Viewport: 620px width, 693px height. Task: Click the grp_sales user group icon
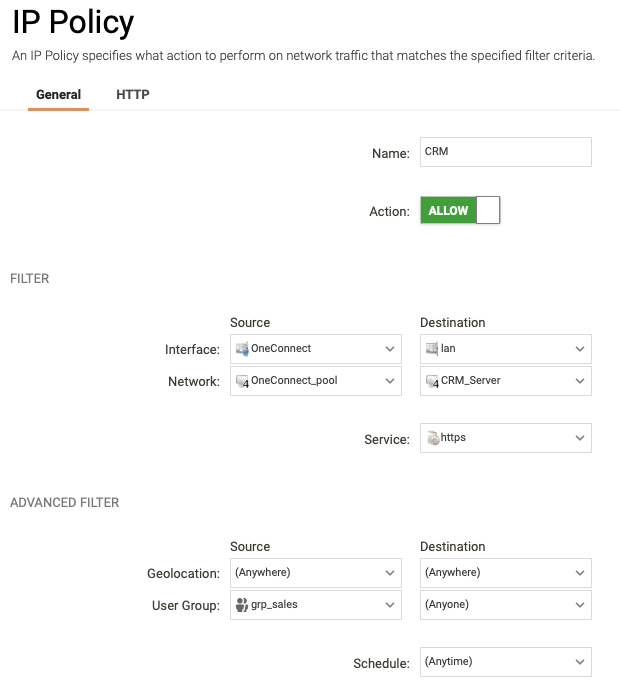pyautogui.click(x=242, y=605)
